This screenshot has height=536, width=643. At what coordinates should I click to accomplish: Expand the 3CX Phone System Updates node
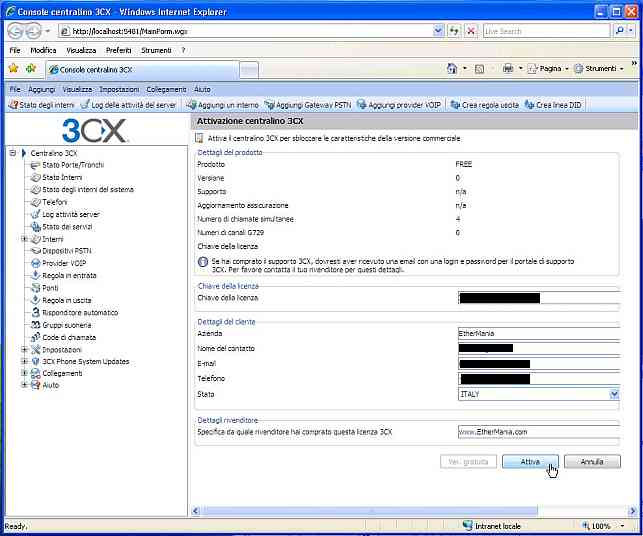[24, 361]
